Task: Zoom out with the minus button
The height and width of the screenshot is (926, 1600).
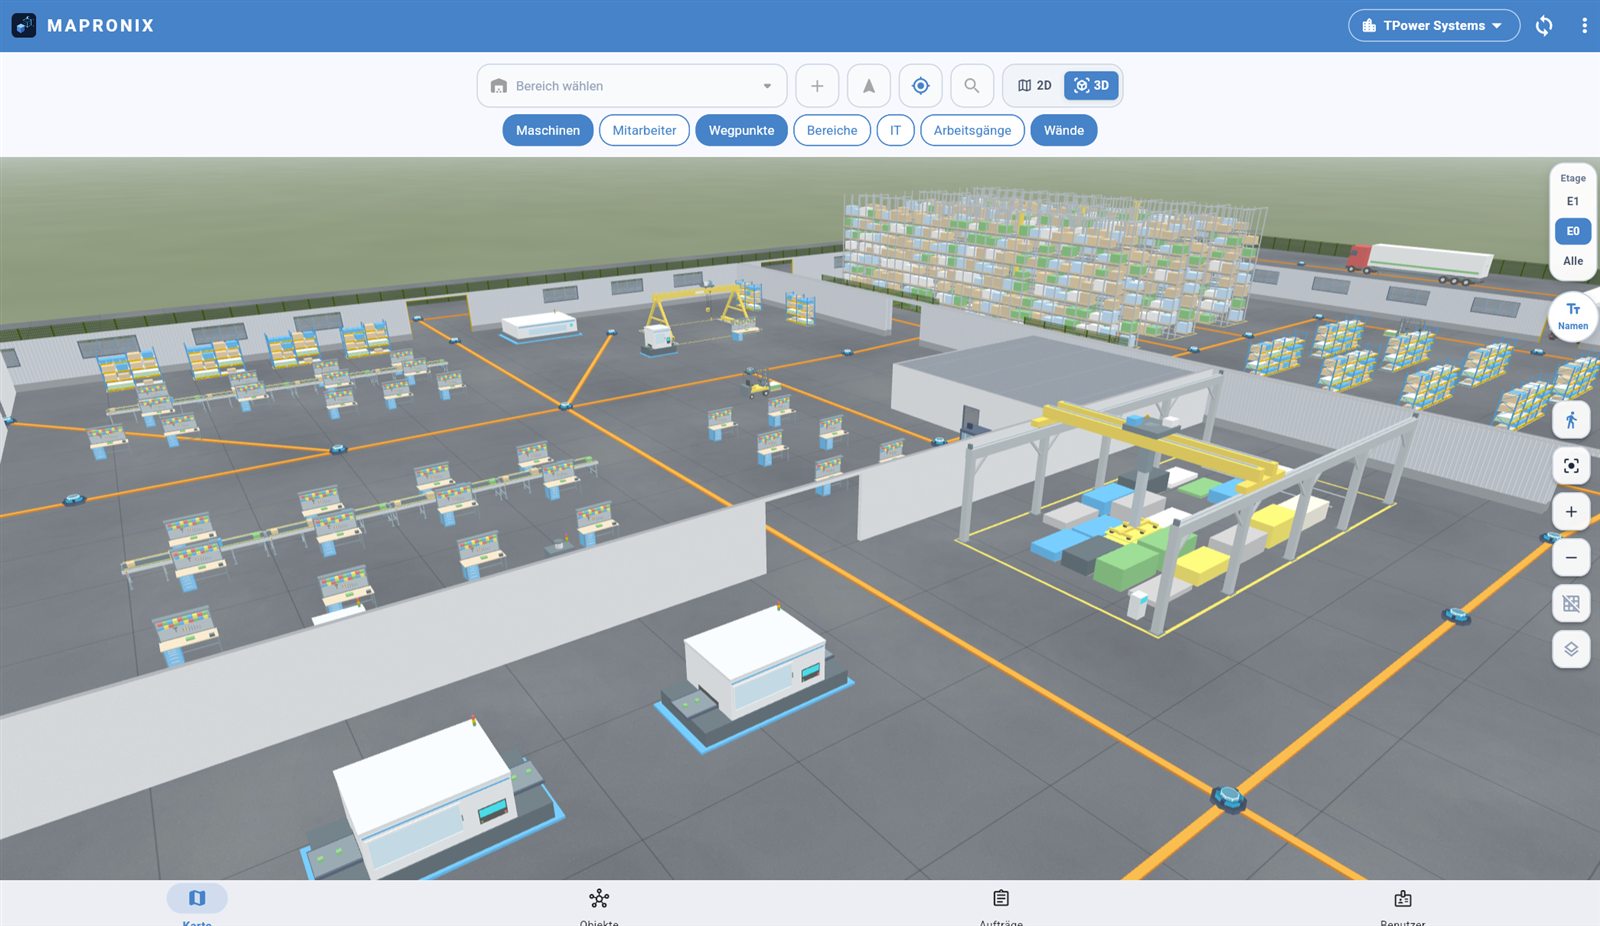Action: 1571,558
